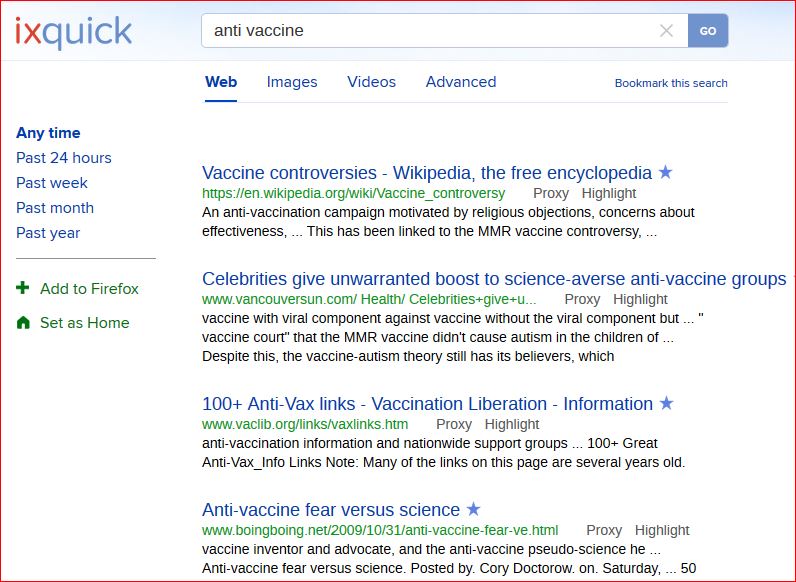This screenshot has width=796, height=582.
Task: Open the en.wikipedia.org Vaccine_controversy URL
Action: click(x=353, y=193)
